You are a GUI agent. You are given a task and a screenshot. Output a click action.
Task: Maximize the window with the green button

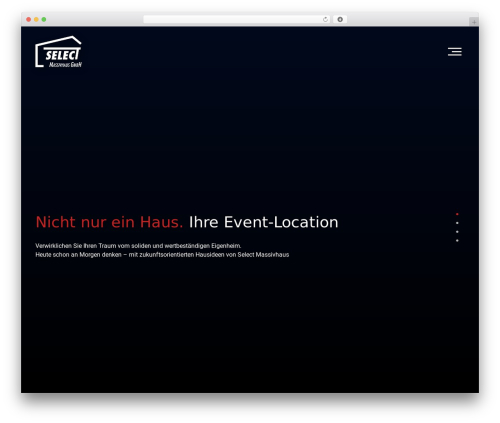[x=44, y=19]
